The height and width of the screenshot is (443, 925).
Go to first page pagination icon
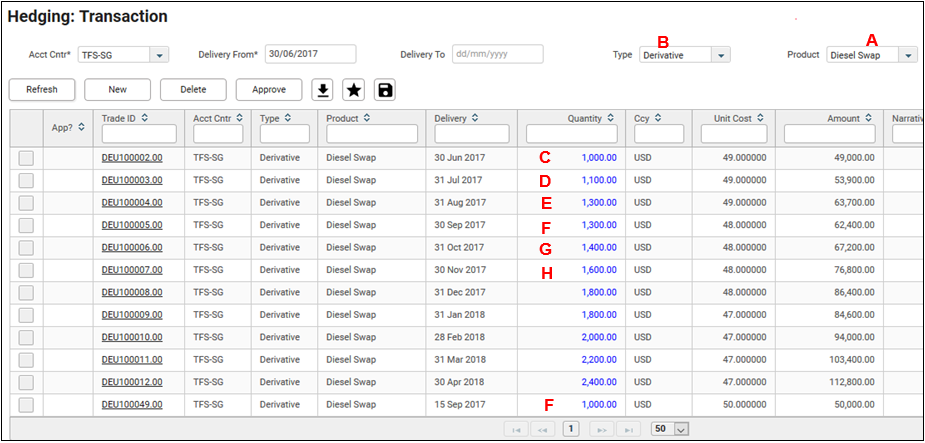tap(517, 429)
